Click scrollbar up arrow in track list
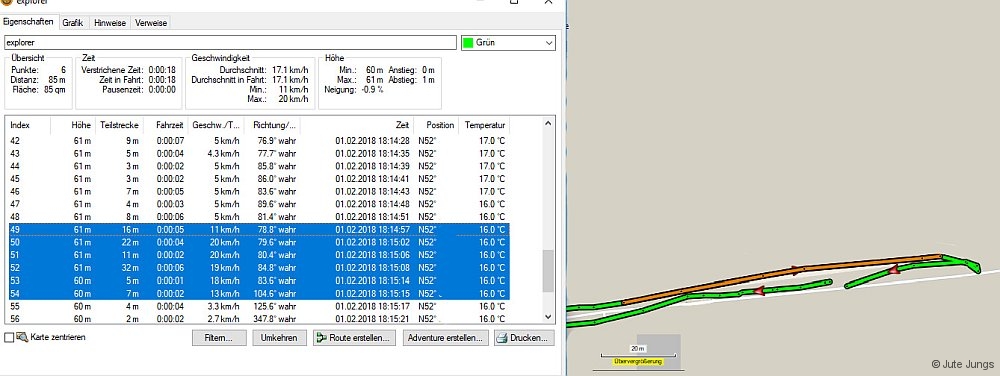 click(x=548, y=123)
